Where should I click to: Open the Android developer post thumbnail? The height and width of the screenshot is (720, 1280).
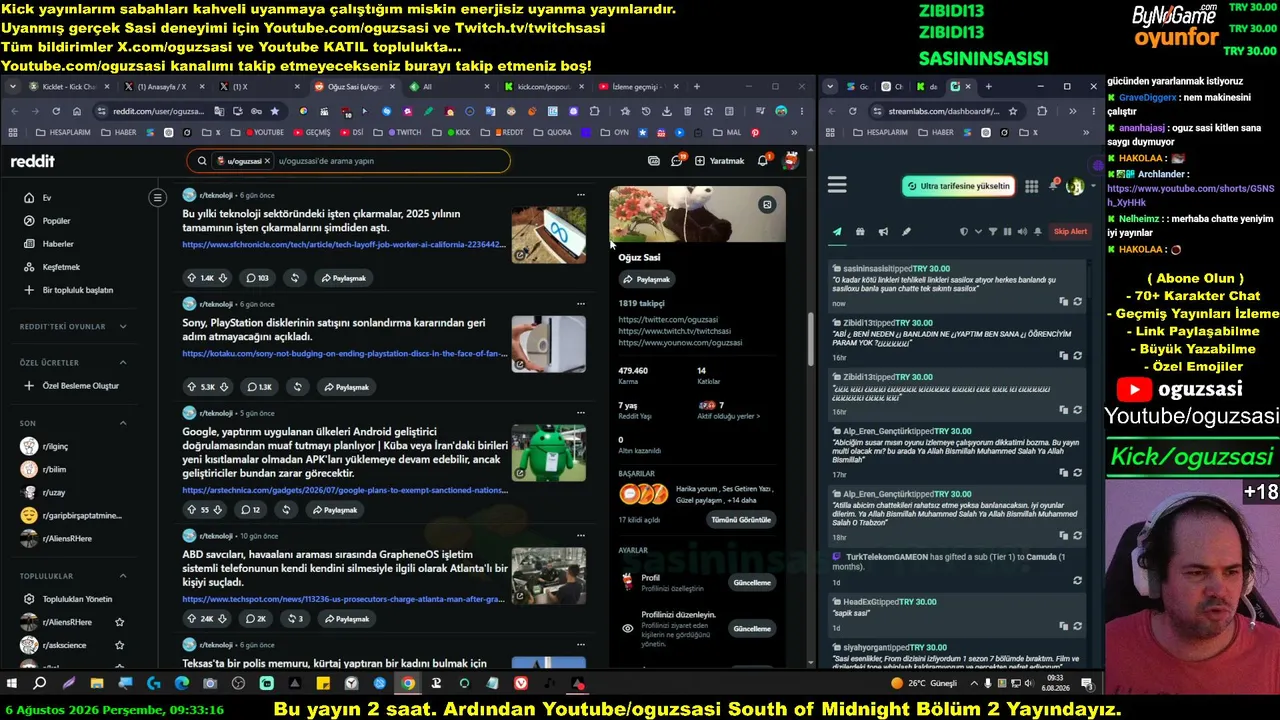549,453
